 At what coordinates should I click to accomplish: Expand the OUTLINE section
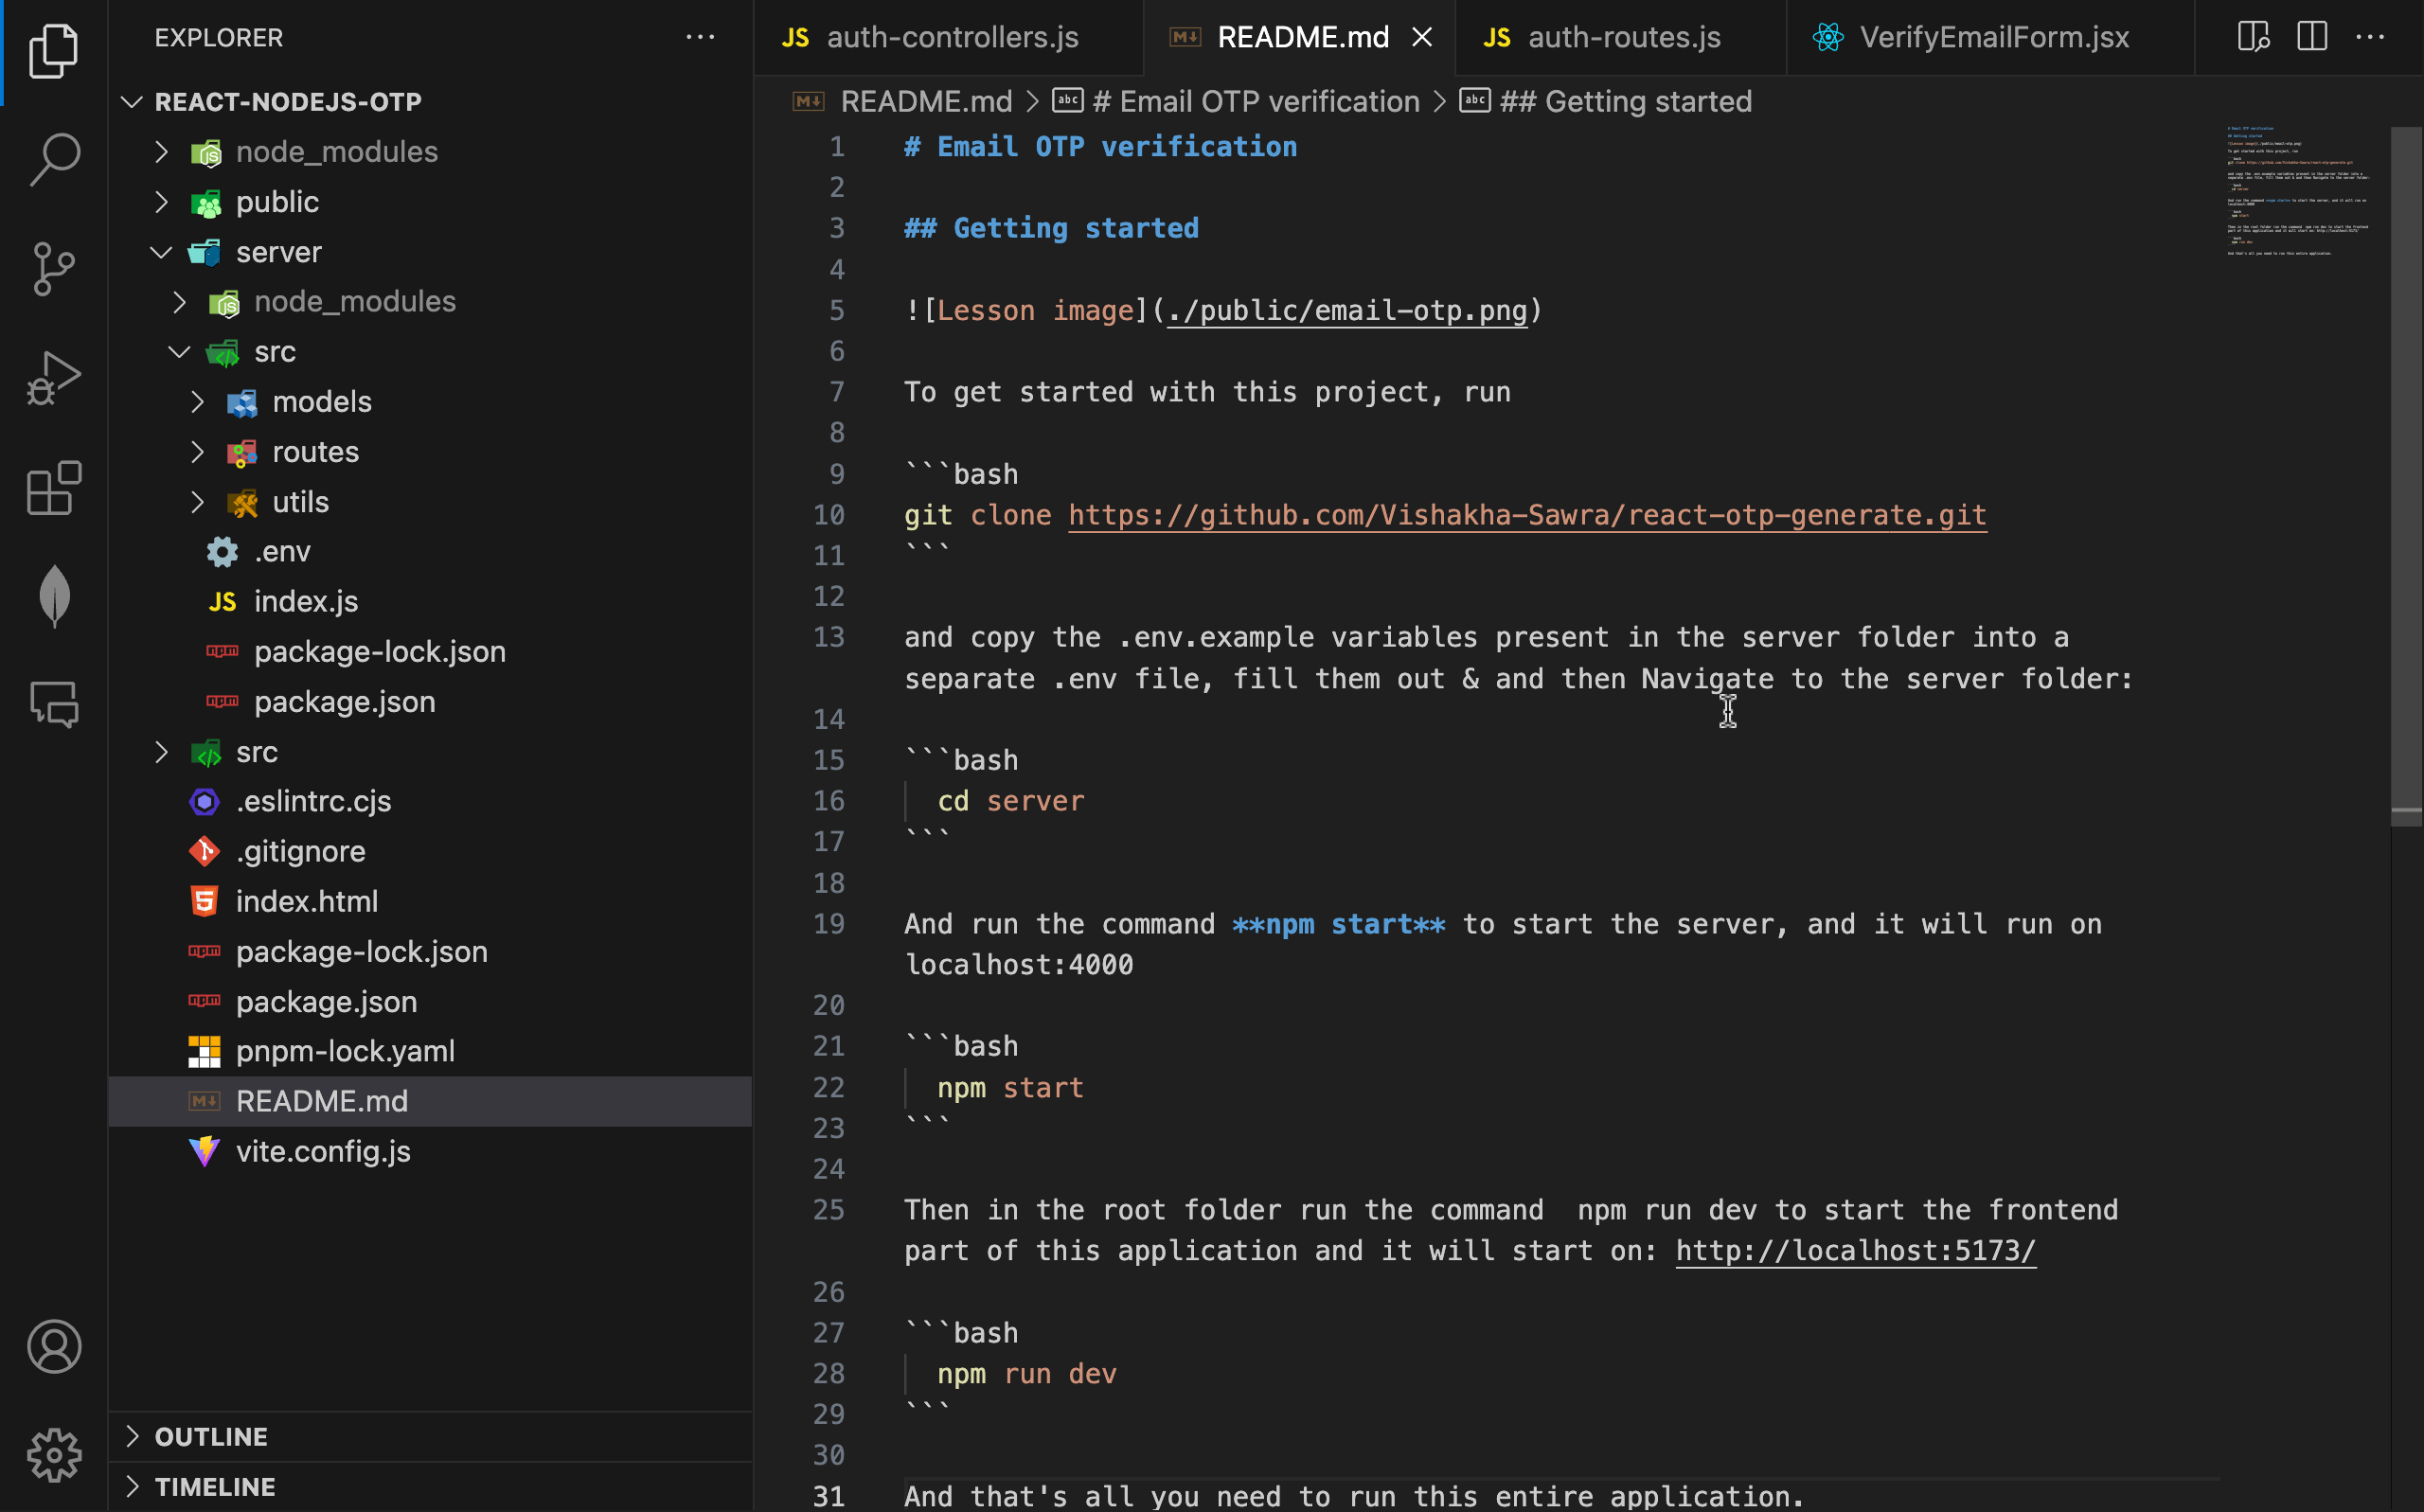click(x=211, y=1436)
